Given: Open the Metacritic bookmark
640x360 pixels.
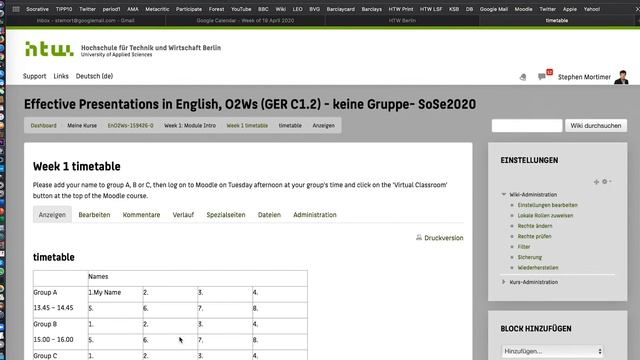Looking at the screenshot, I should click(x=157, y=9).
